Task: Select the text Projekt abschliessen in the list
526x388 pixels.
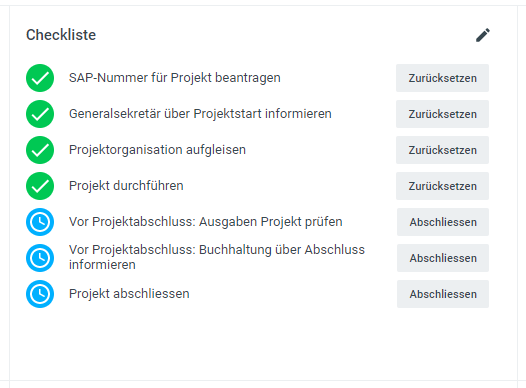Action: pos(129,294)
